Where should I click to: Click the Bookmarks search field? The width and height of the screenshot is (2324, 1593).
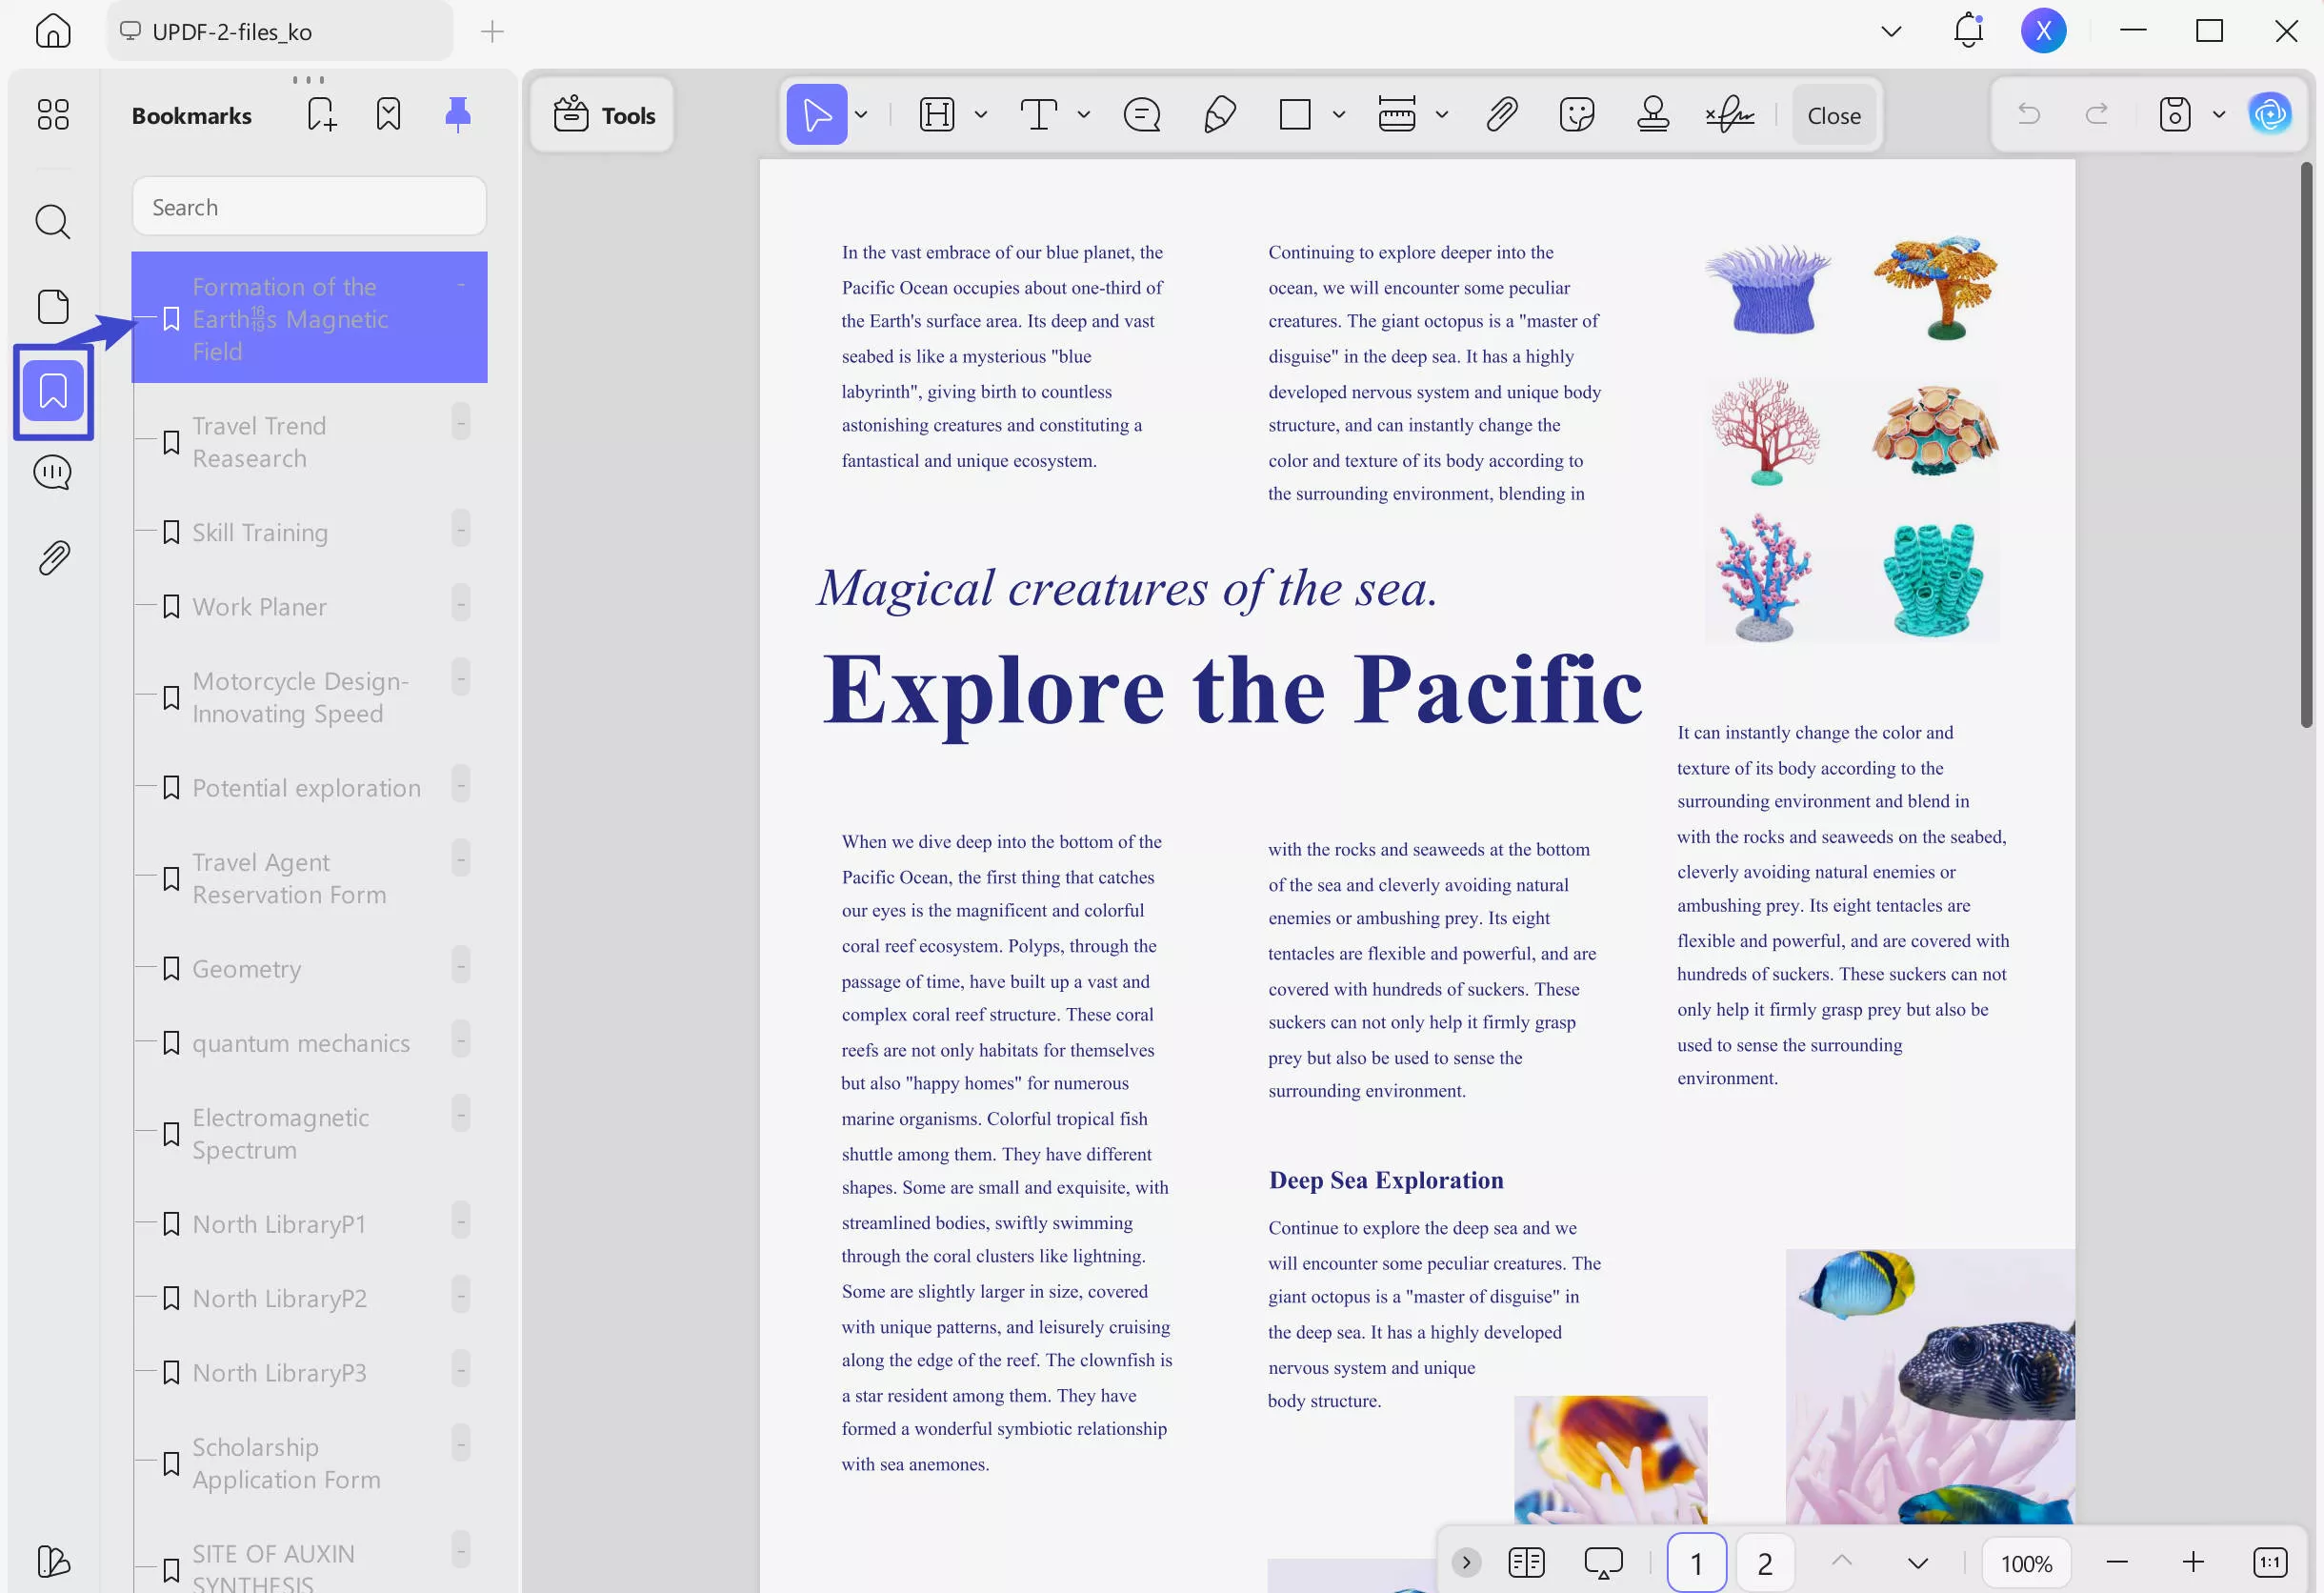coord(309,207)
